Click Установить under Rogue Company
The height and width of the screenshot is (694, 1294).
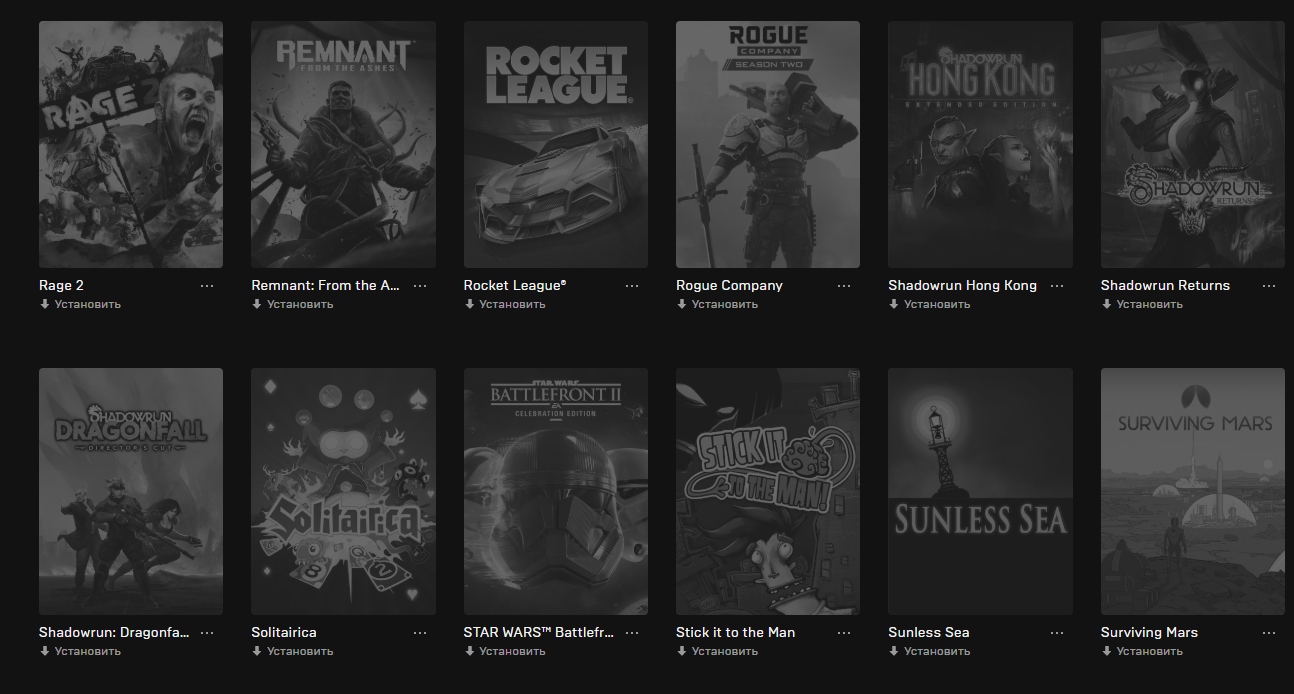[717, 304]
